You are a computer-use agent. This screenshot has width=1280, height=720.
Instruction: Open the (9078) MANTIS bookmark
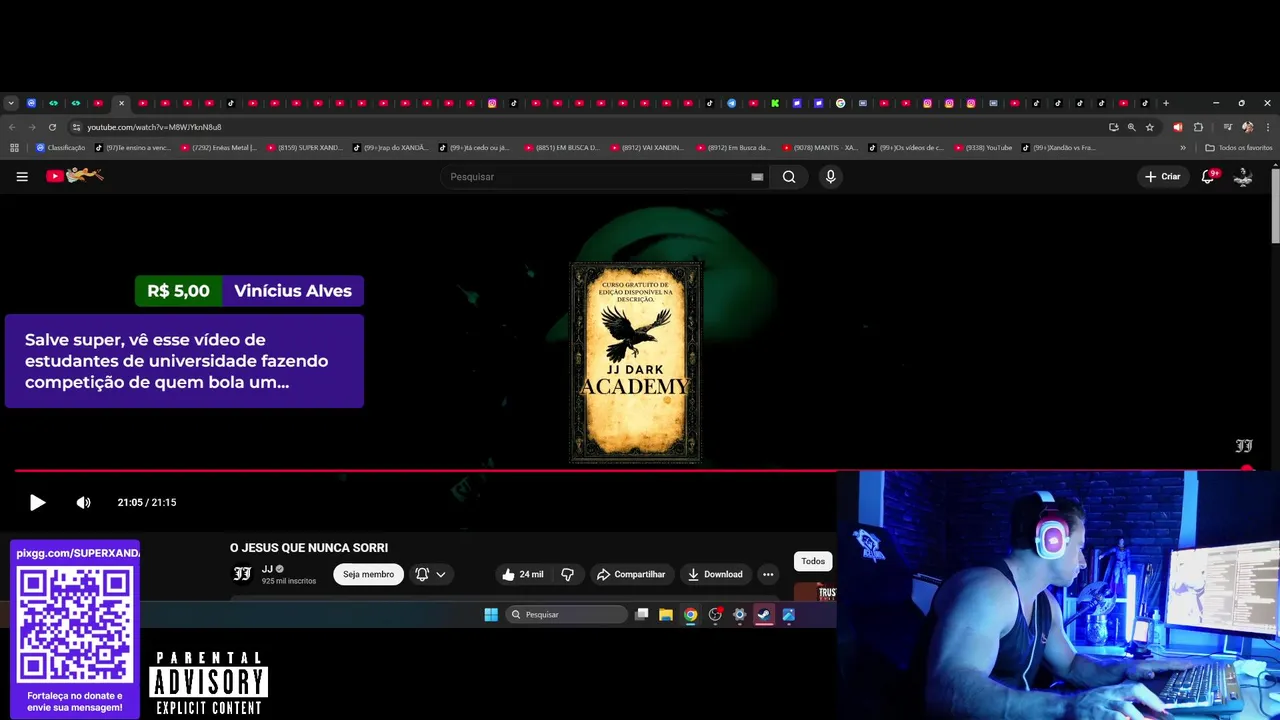tap(821, 148)
